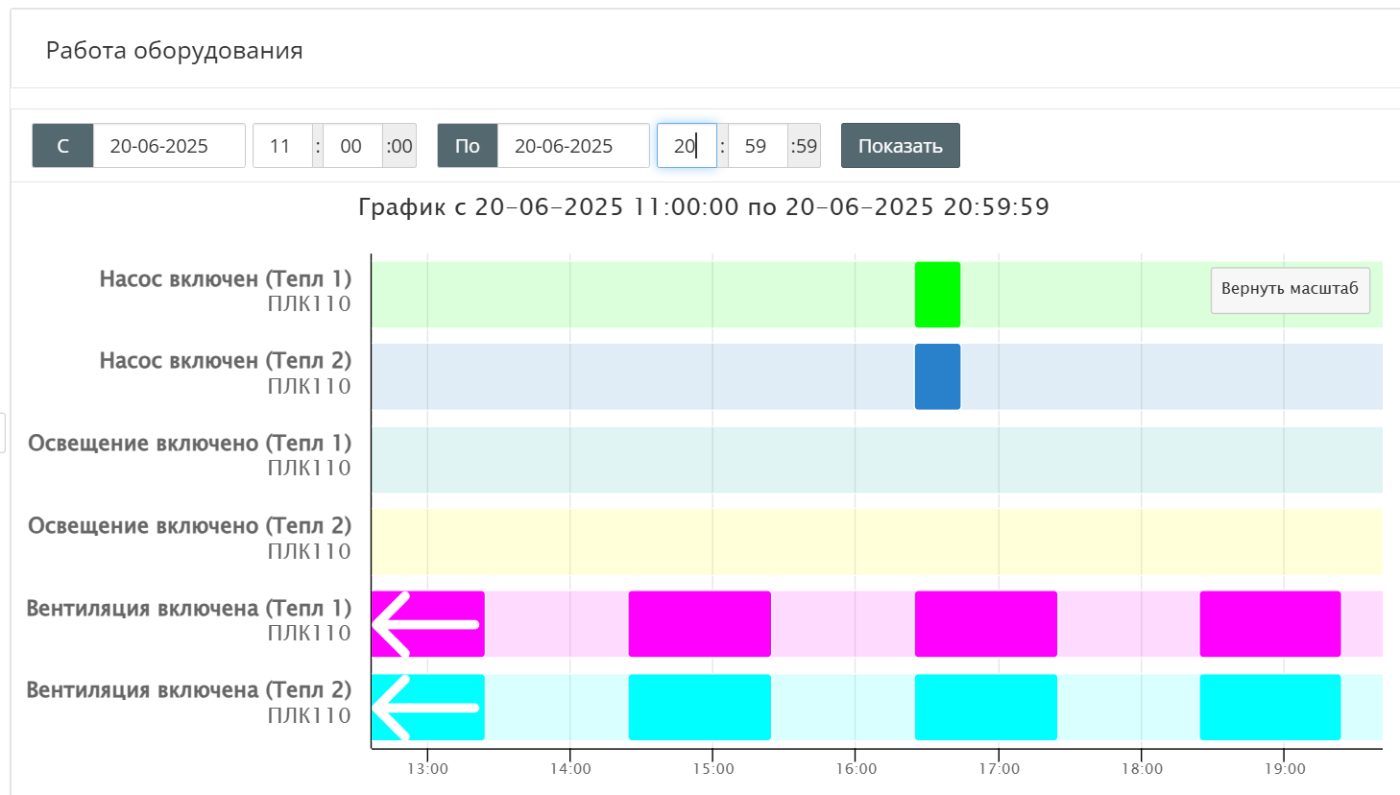This screenshot has width=1400, height=795.
Task: Click the 16:00 time axis label
Action: pyautogui.click(x=856, y=769)
